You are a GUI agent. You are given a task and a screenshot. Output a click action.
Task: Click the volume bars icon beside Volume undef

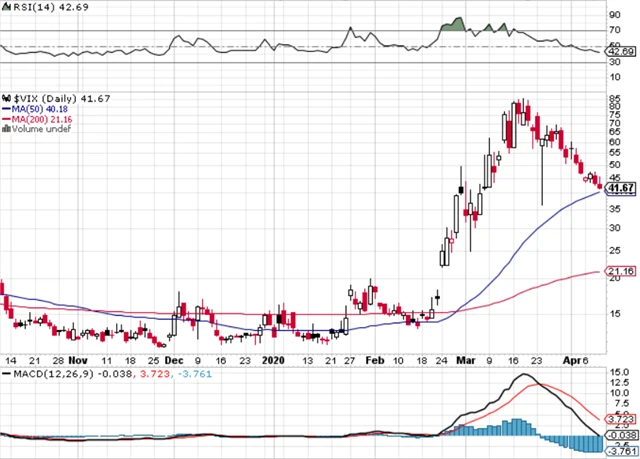(x=6, y=129)
